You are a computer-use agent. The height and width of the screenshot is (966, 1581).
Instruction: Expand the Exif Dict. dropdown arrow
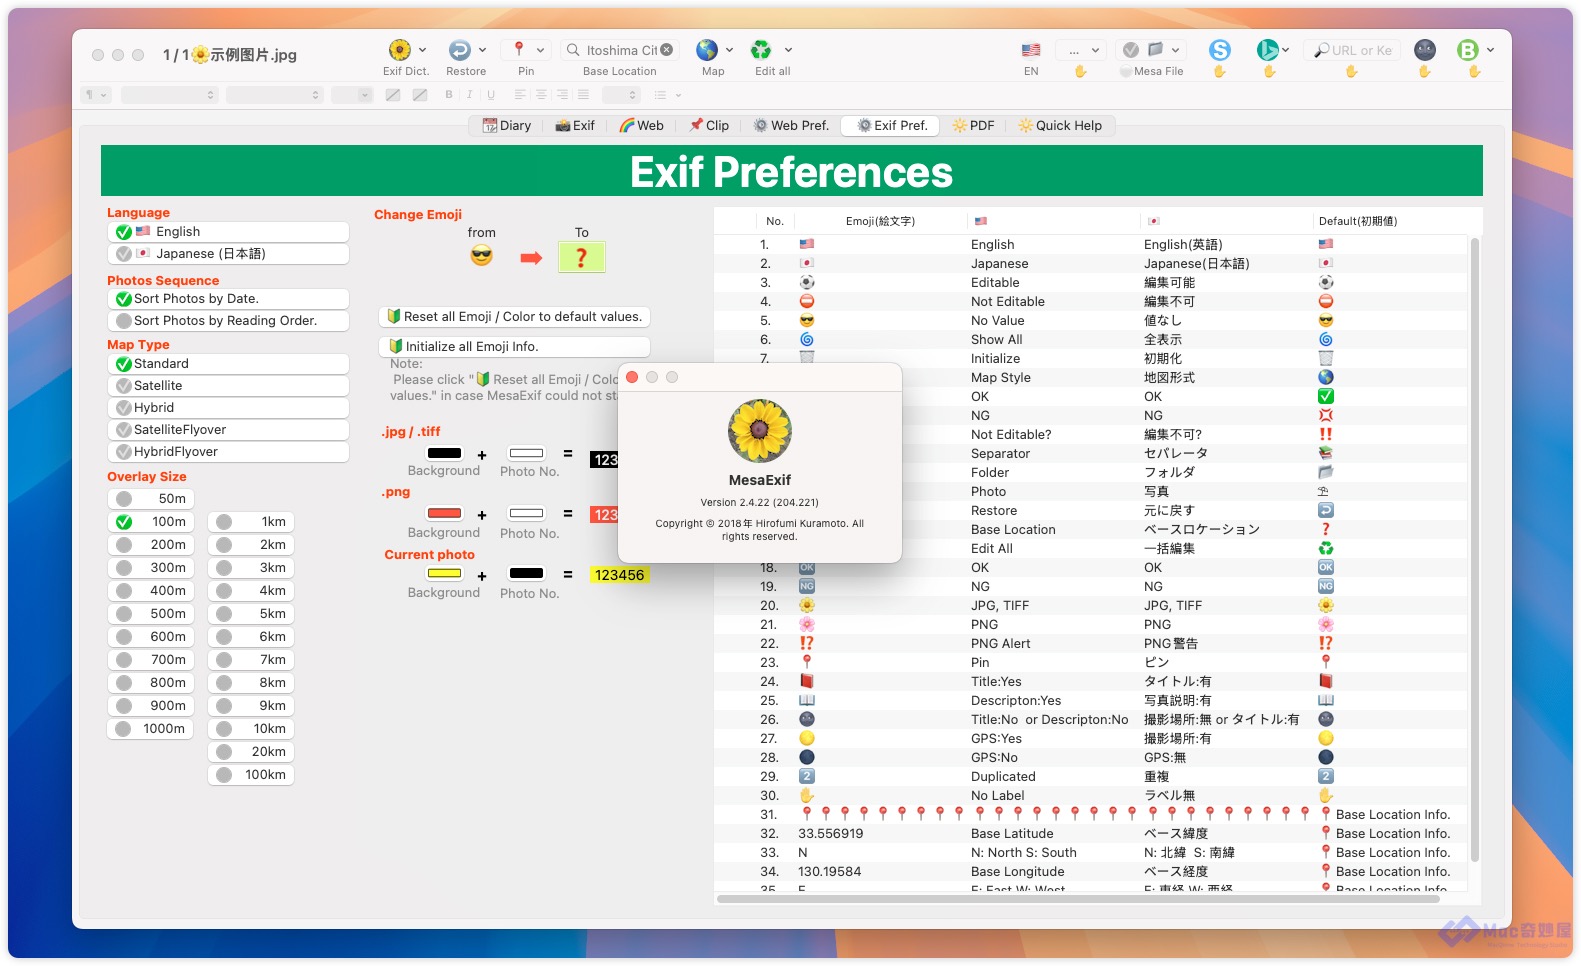[423, 50]
